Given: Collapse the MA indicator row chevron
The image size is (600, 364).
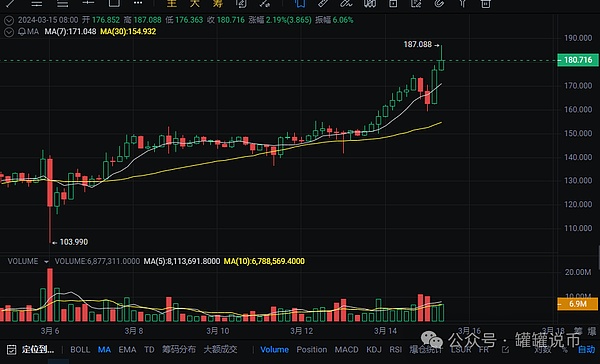Looking at the screenshot, I should 8,32.
